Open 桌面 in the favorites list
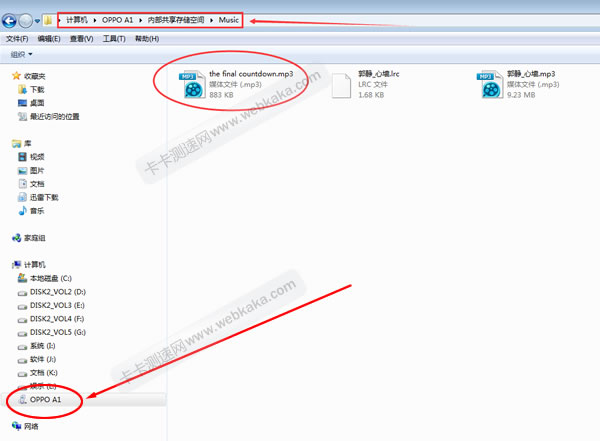 [23, 103]
